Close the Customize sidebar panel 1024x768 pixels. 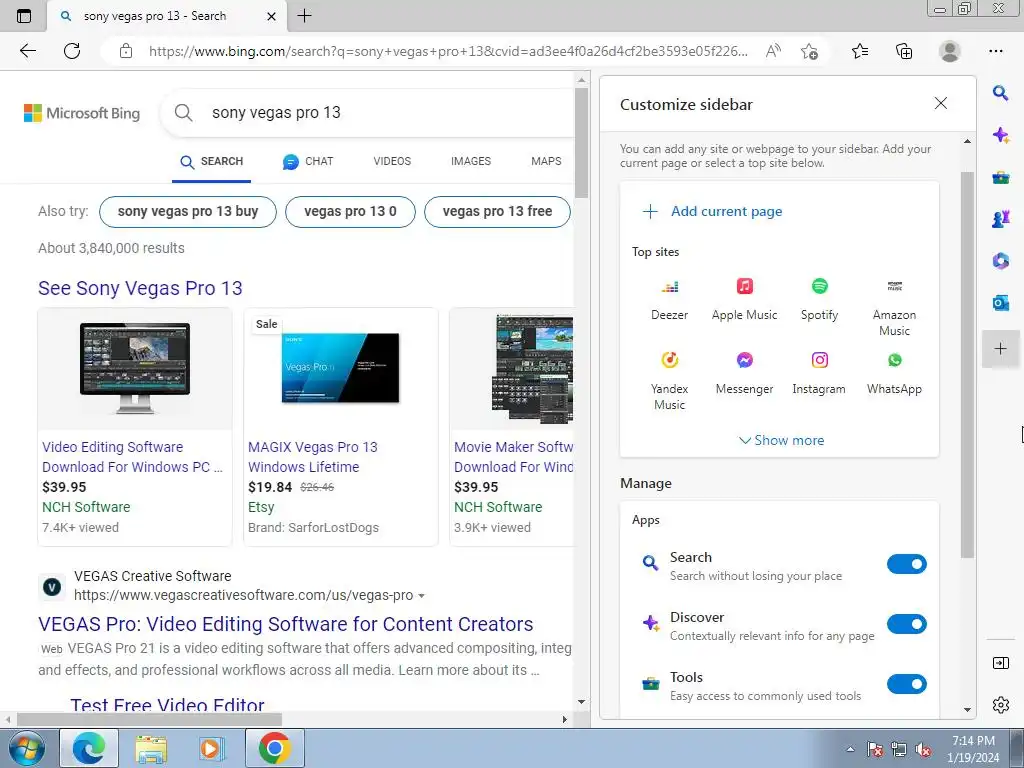coord(940,103)
